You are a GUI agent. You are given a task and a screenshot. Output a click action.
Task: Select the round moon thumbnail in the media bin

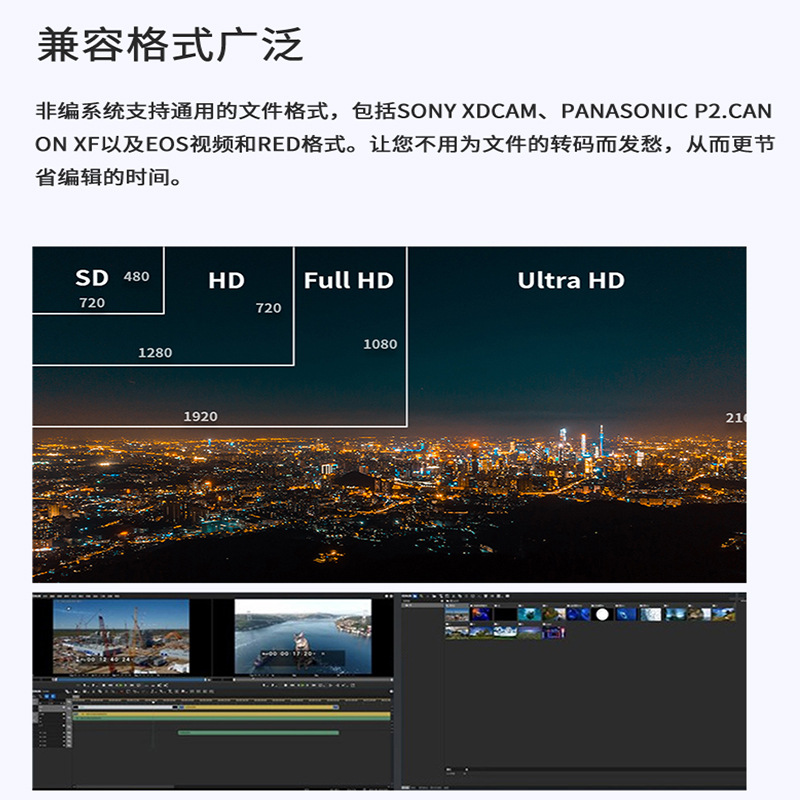pyautogui.click(x=604, y=612)
